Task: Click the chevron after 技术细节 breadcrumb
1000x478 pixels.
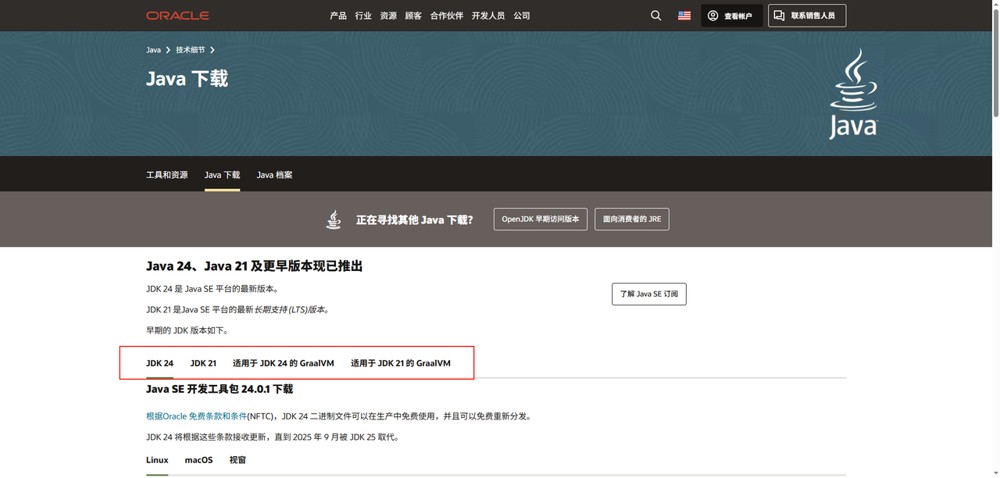Action: coord(212,50)
